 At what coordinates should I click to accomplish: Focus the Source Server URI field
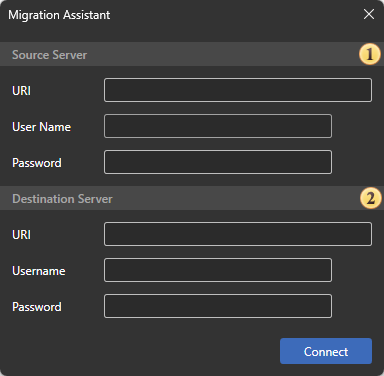point(238,90)
